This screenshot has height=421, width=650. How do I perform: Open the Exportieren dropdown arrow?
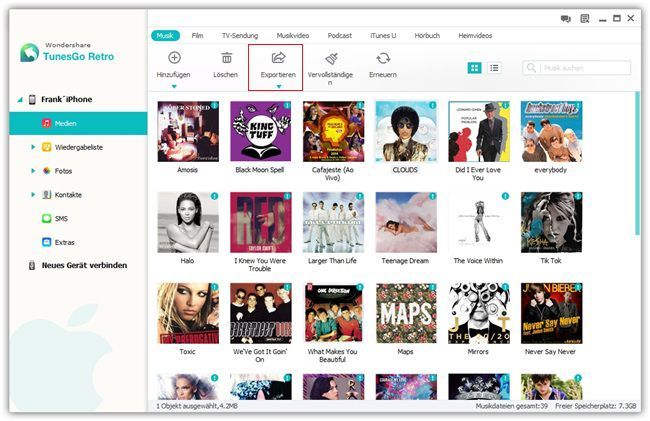[279, 86]
